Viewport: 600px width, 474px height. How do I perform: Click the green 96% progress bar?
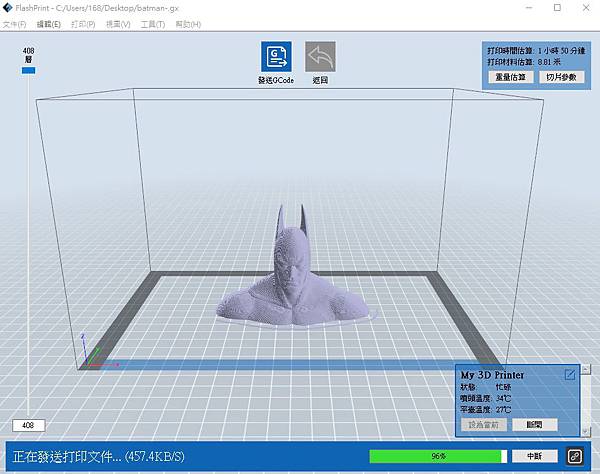(438, 456)
